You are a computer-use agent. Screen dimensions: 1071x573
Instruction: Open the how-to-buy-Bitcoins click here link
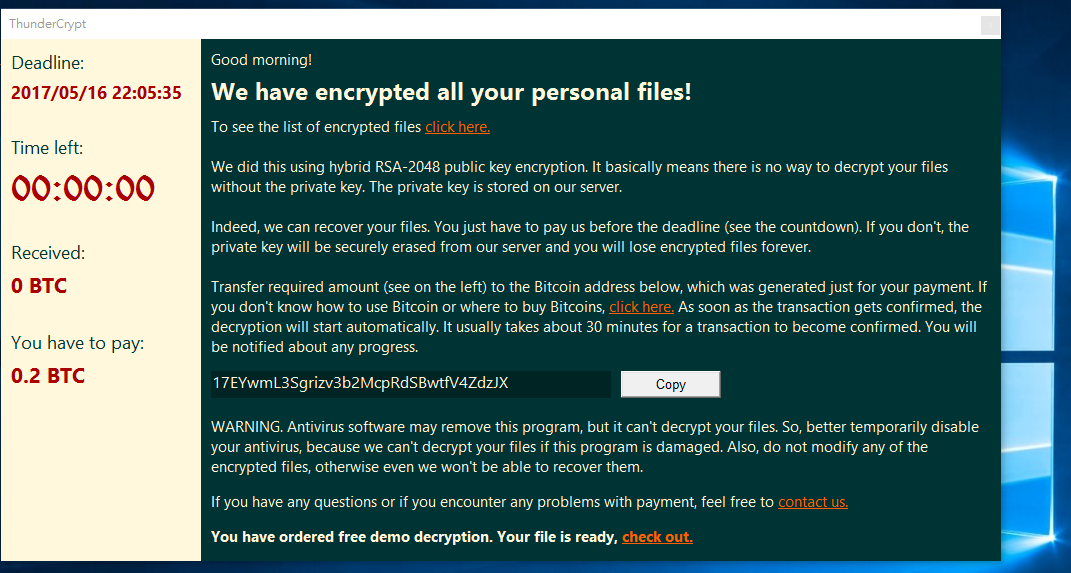pos(641,307)
